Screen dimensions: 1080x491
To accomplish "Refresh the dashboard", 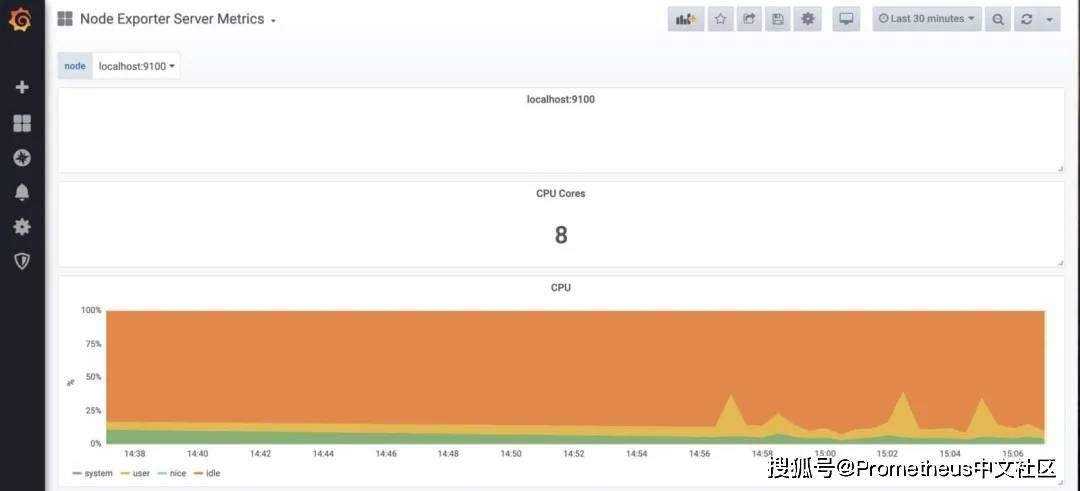I will (x=1026, y=19).
